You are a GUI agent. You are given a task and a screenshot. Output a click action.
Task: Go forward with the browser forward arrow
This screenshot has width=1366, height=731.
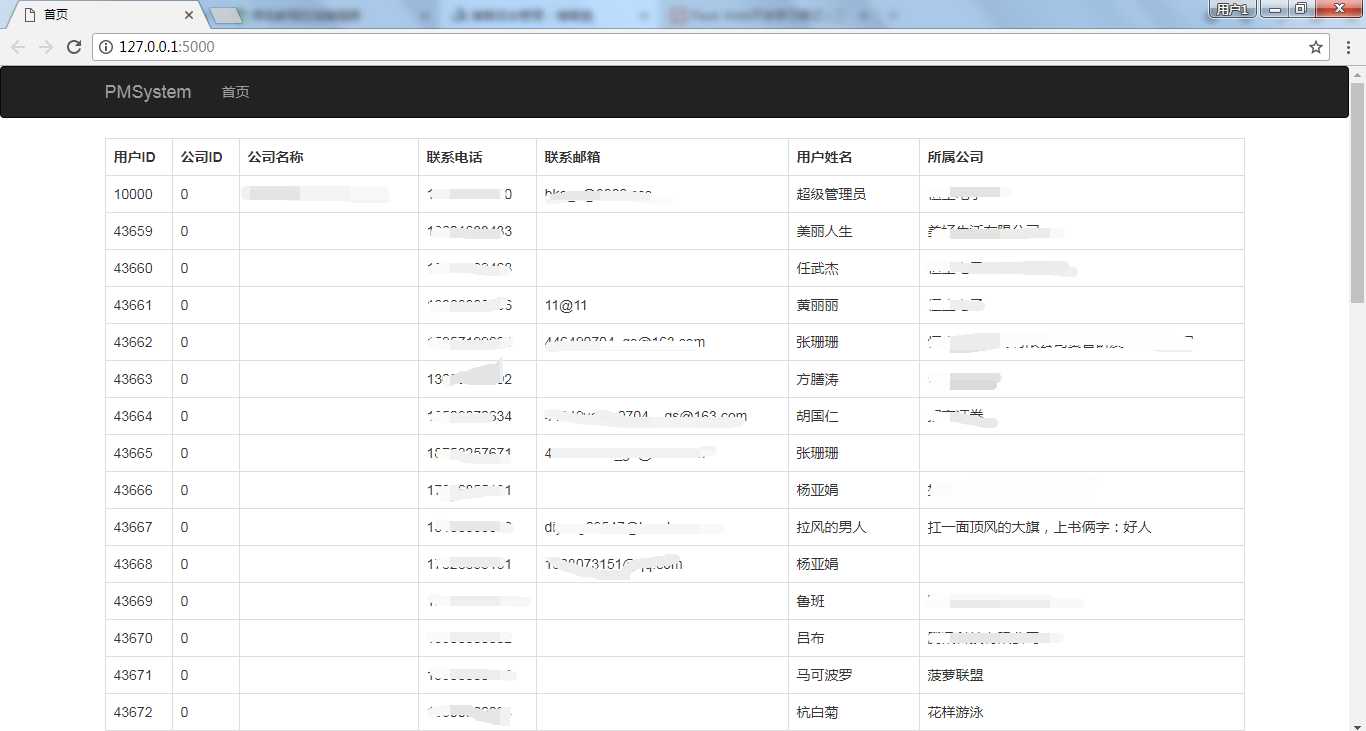(46, 47)
